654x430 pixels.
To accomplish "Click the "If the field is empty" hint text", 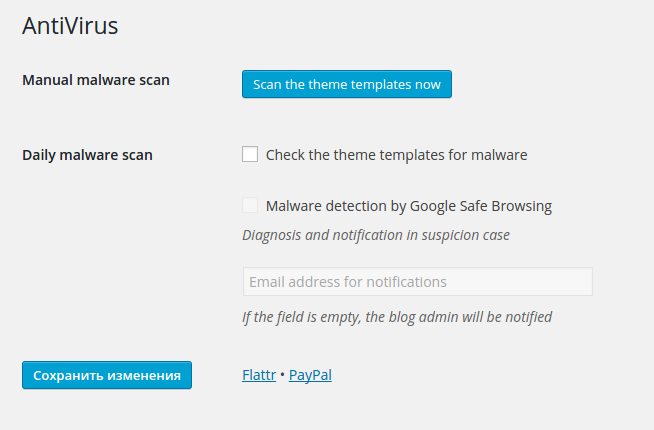I will tap(396, 317).
